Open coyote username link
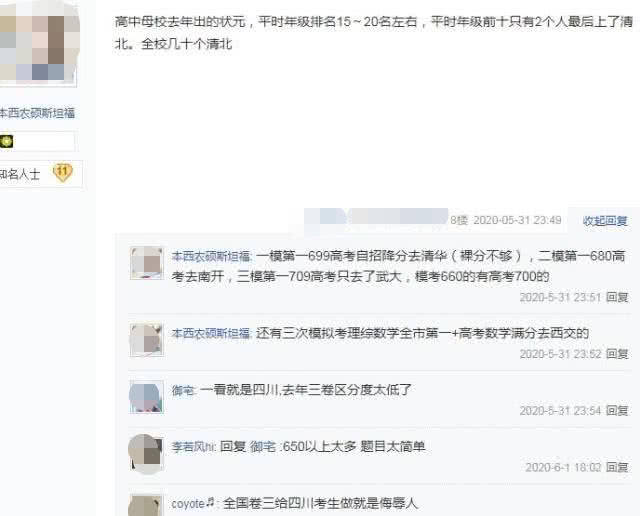 (x=193, y=503)
